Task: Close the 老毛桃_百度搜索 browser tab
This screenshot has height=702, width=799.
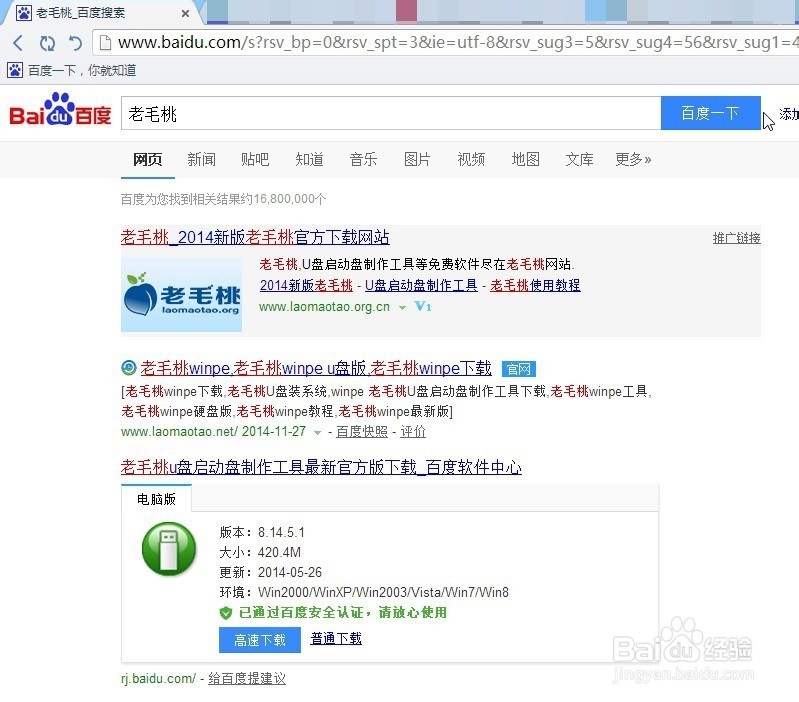Action: (x=185, y=14)
